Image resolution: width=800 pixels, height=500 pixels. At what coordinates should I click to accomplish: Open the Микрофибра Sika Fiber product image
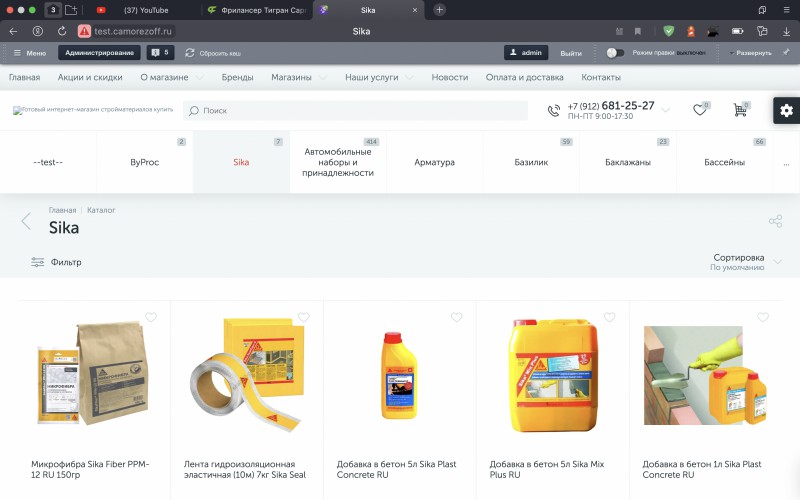coord(94,373)
